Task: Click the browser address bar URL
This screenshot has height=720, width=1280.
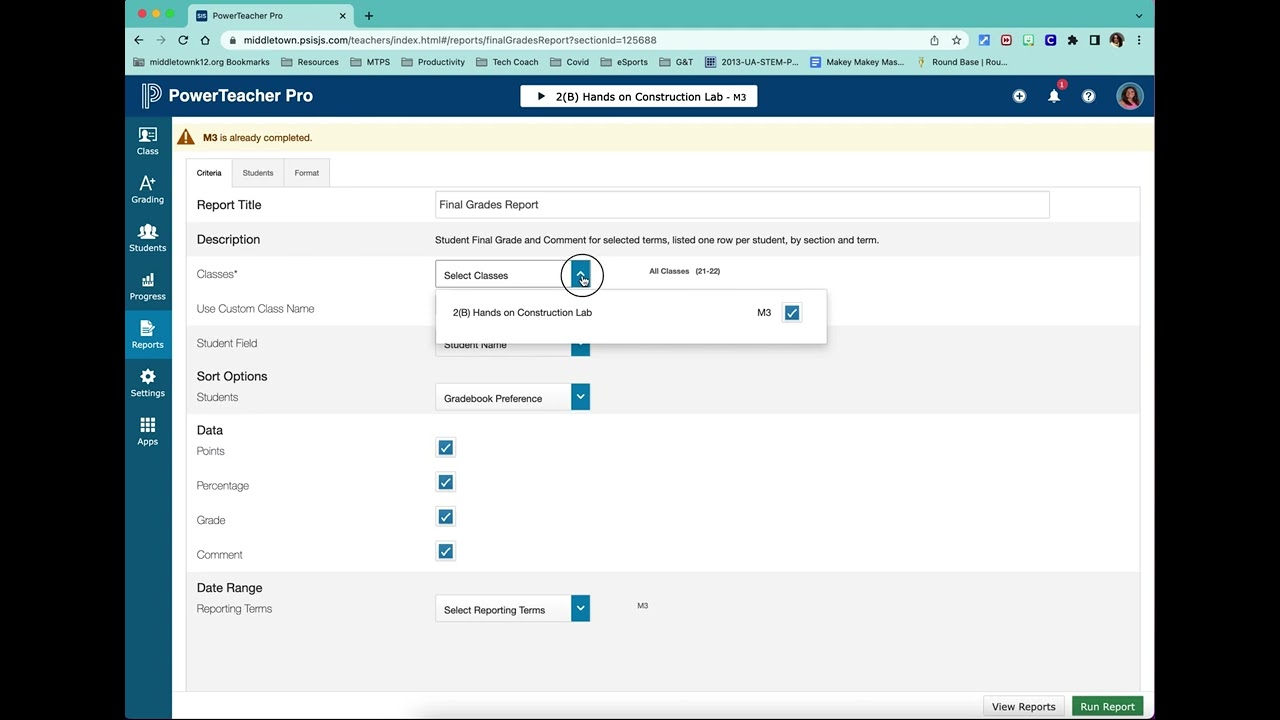Action: pyautogui.click(x=450, y=40)
